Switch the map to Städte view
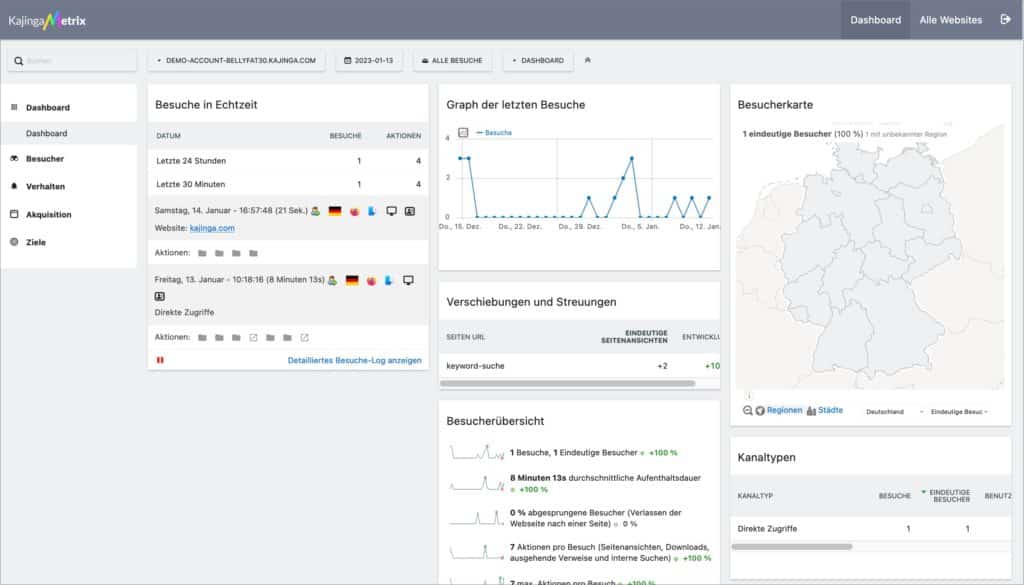This screenshot has width=1024, height=585. tap(830, 411)
